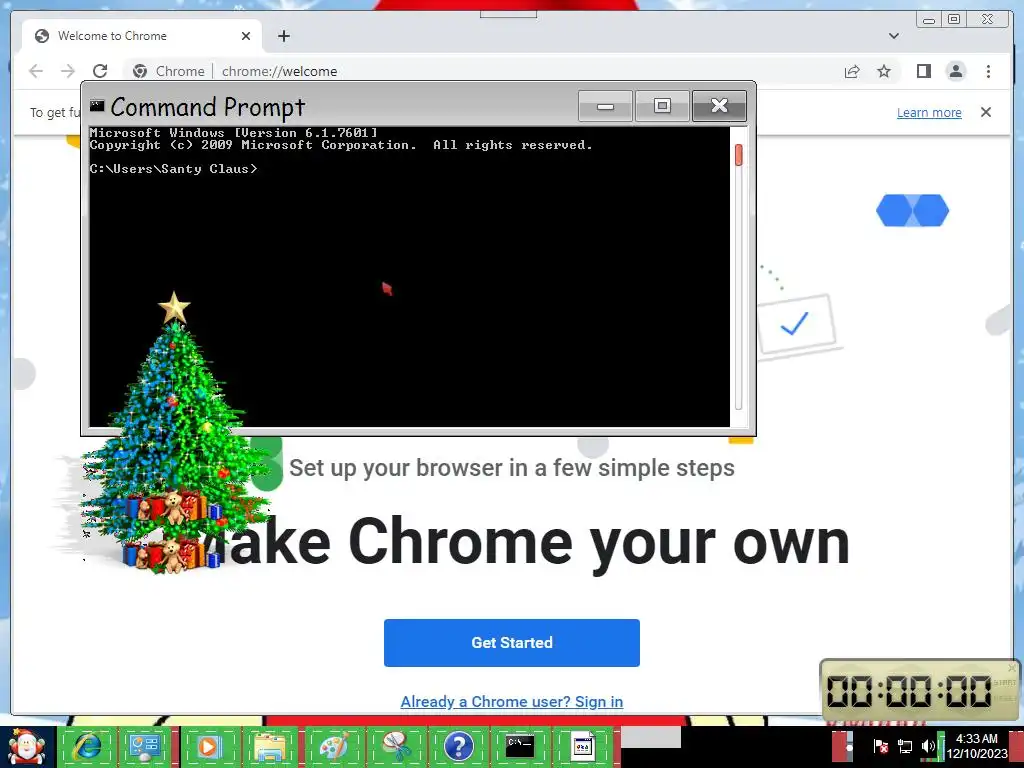Open the volume speaker tray icon

927,746
